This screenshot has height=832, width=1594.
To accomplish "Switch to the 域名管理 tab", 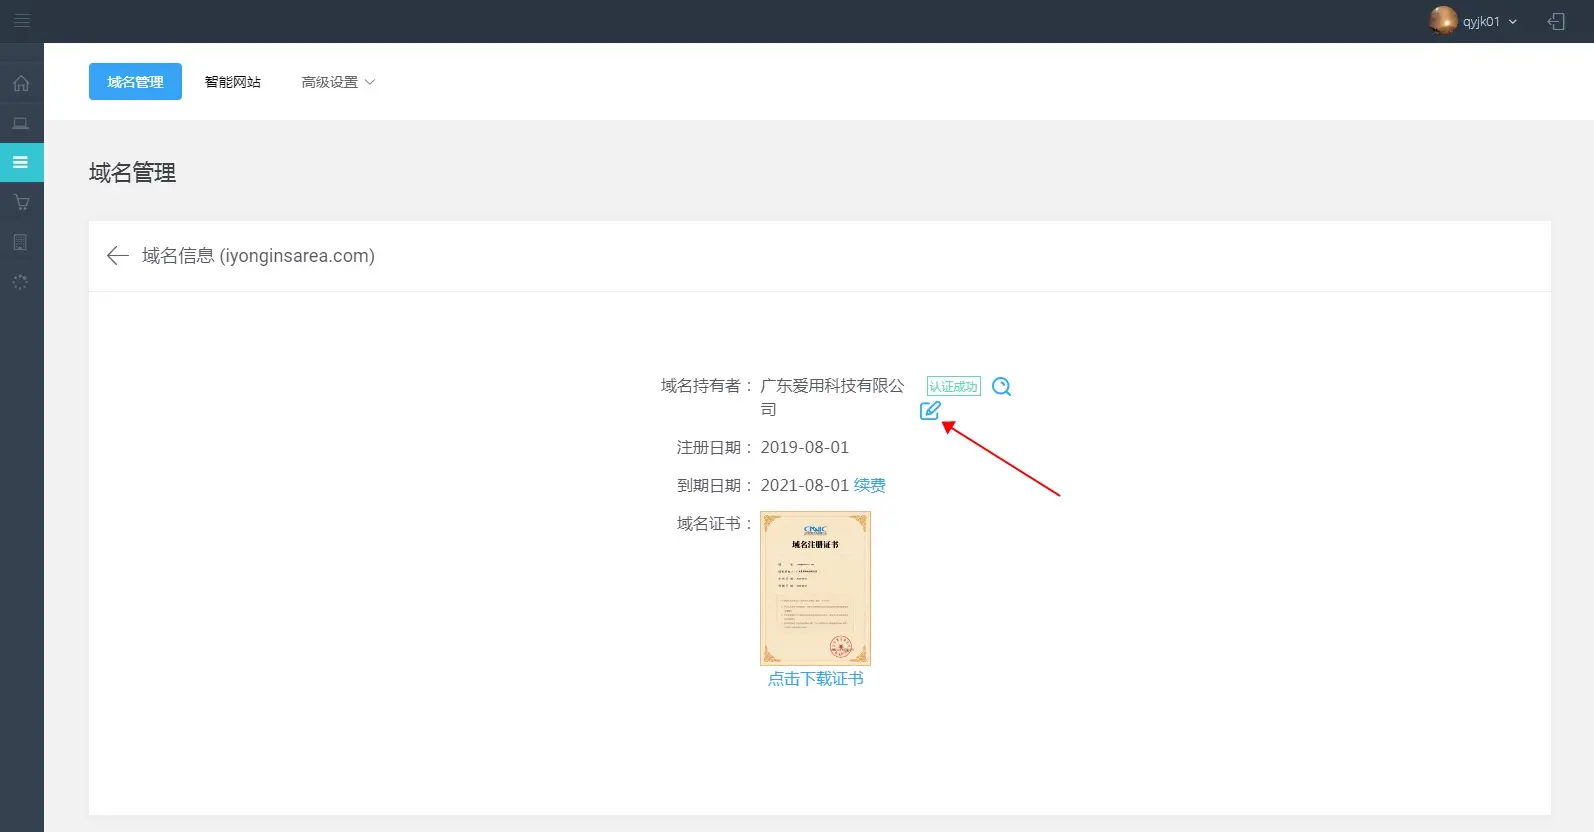I will click(x=135, y=82).
